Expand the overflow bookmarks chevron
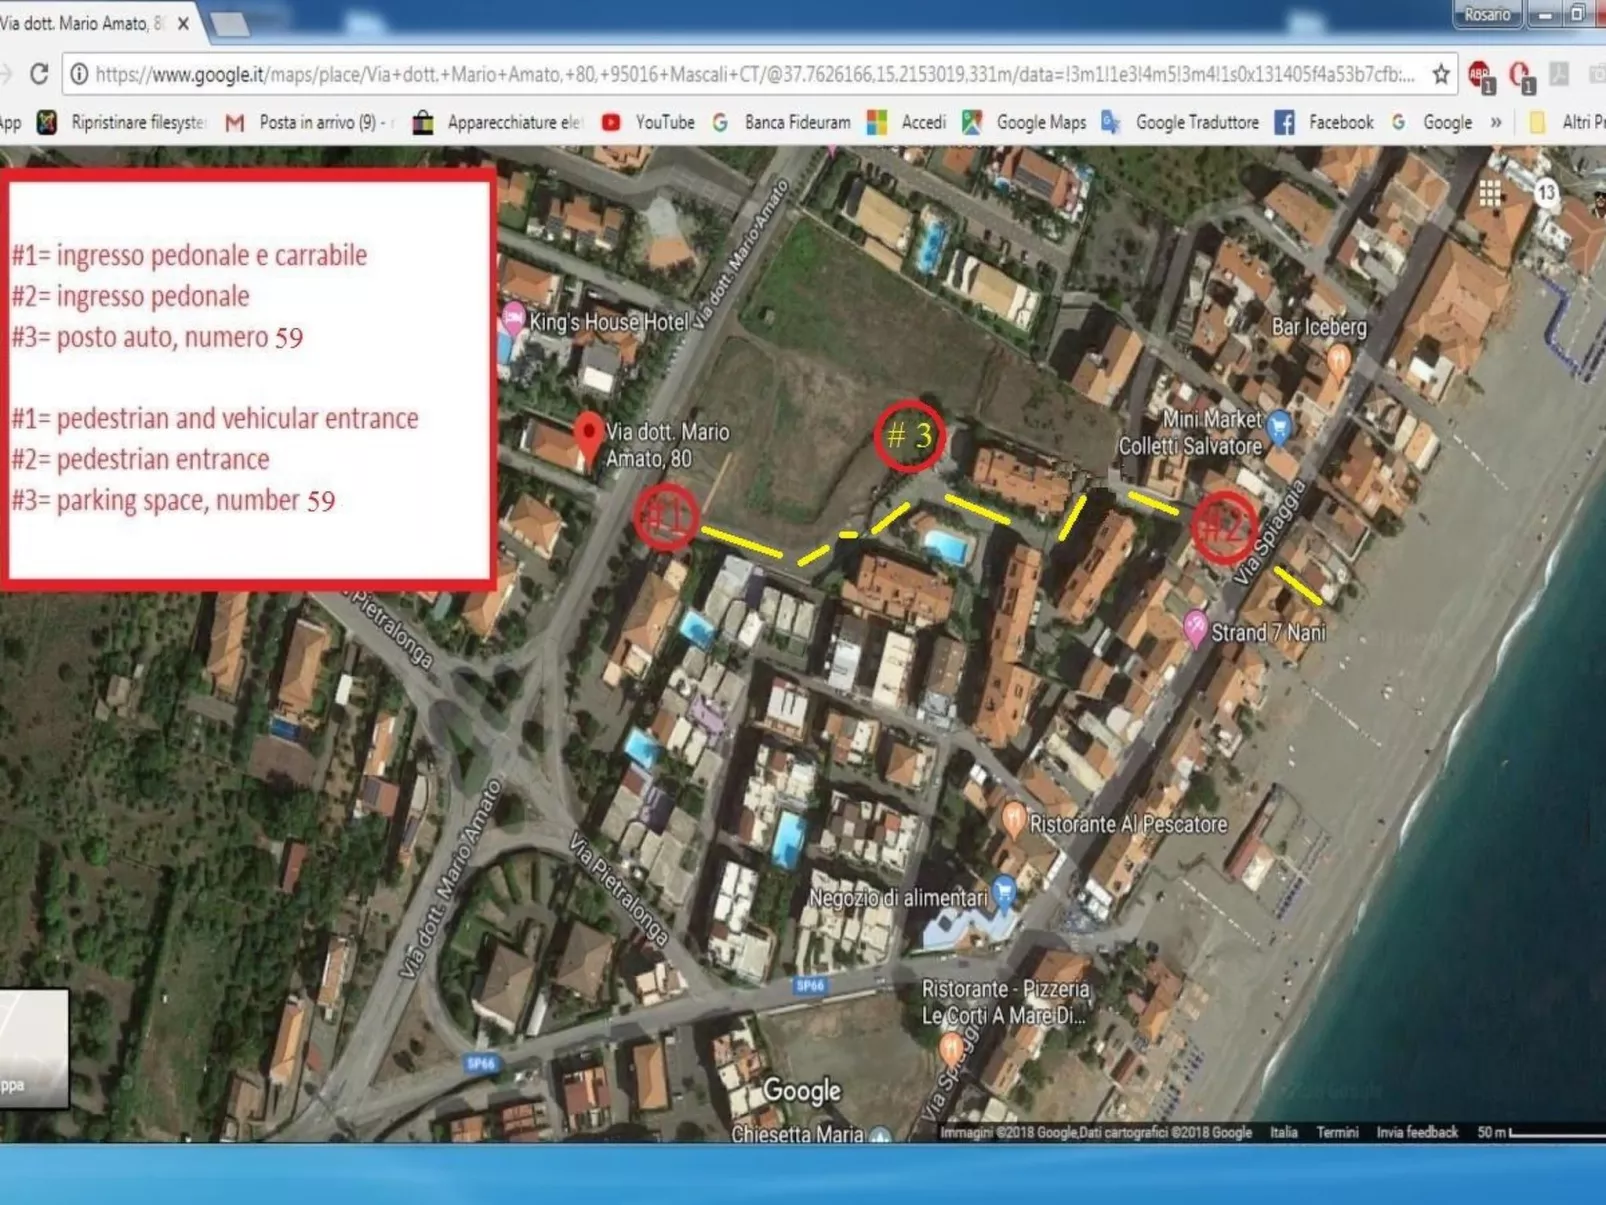 (x=1497, y=122)
